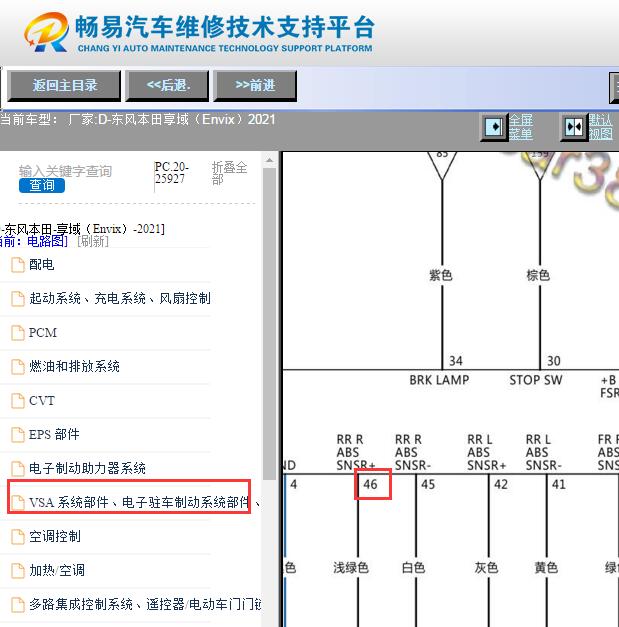Click pin 30 above STOP SW
The width and height of the screenshot is (619, 627).
tap(553, 361)
